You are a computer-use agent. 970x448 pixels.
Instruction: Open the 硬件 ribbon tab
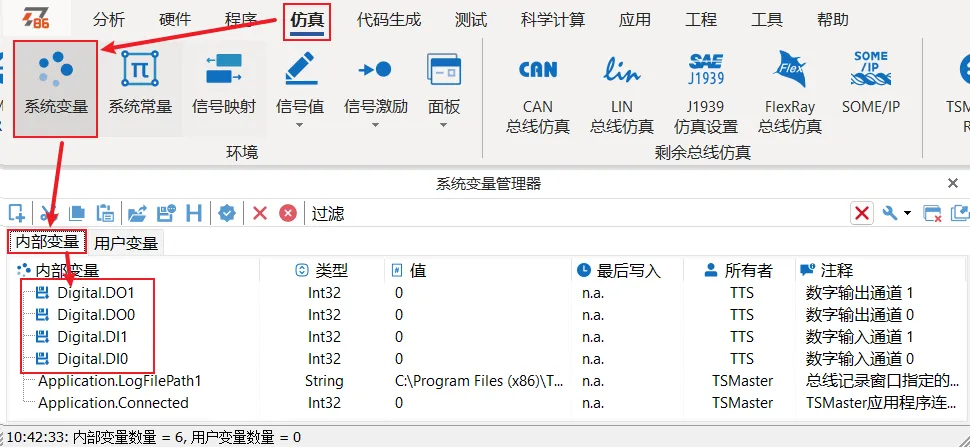coord(175,20)
